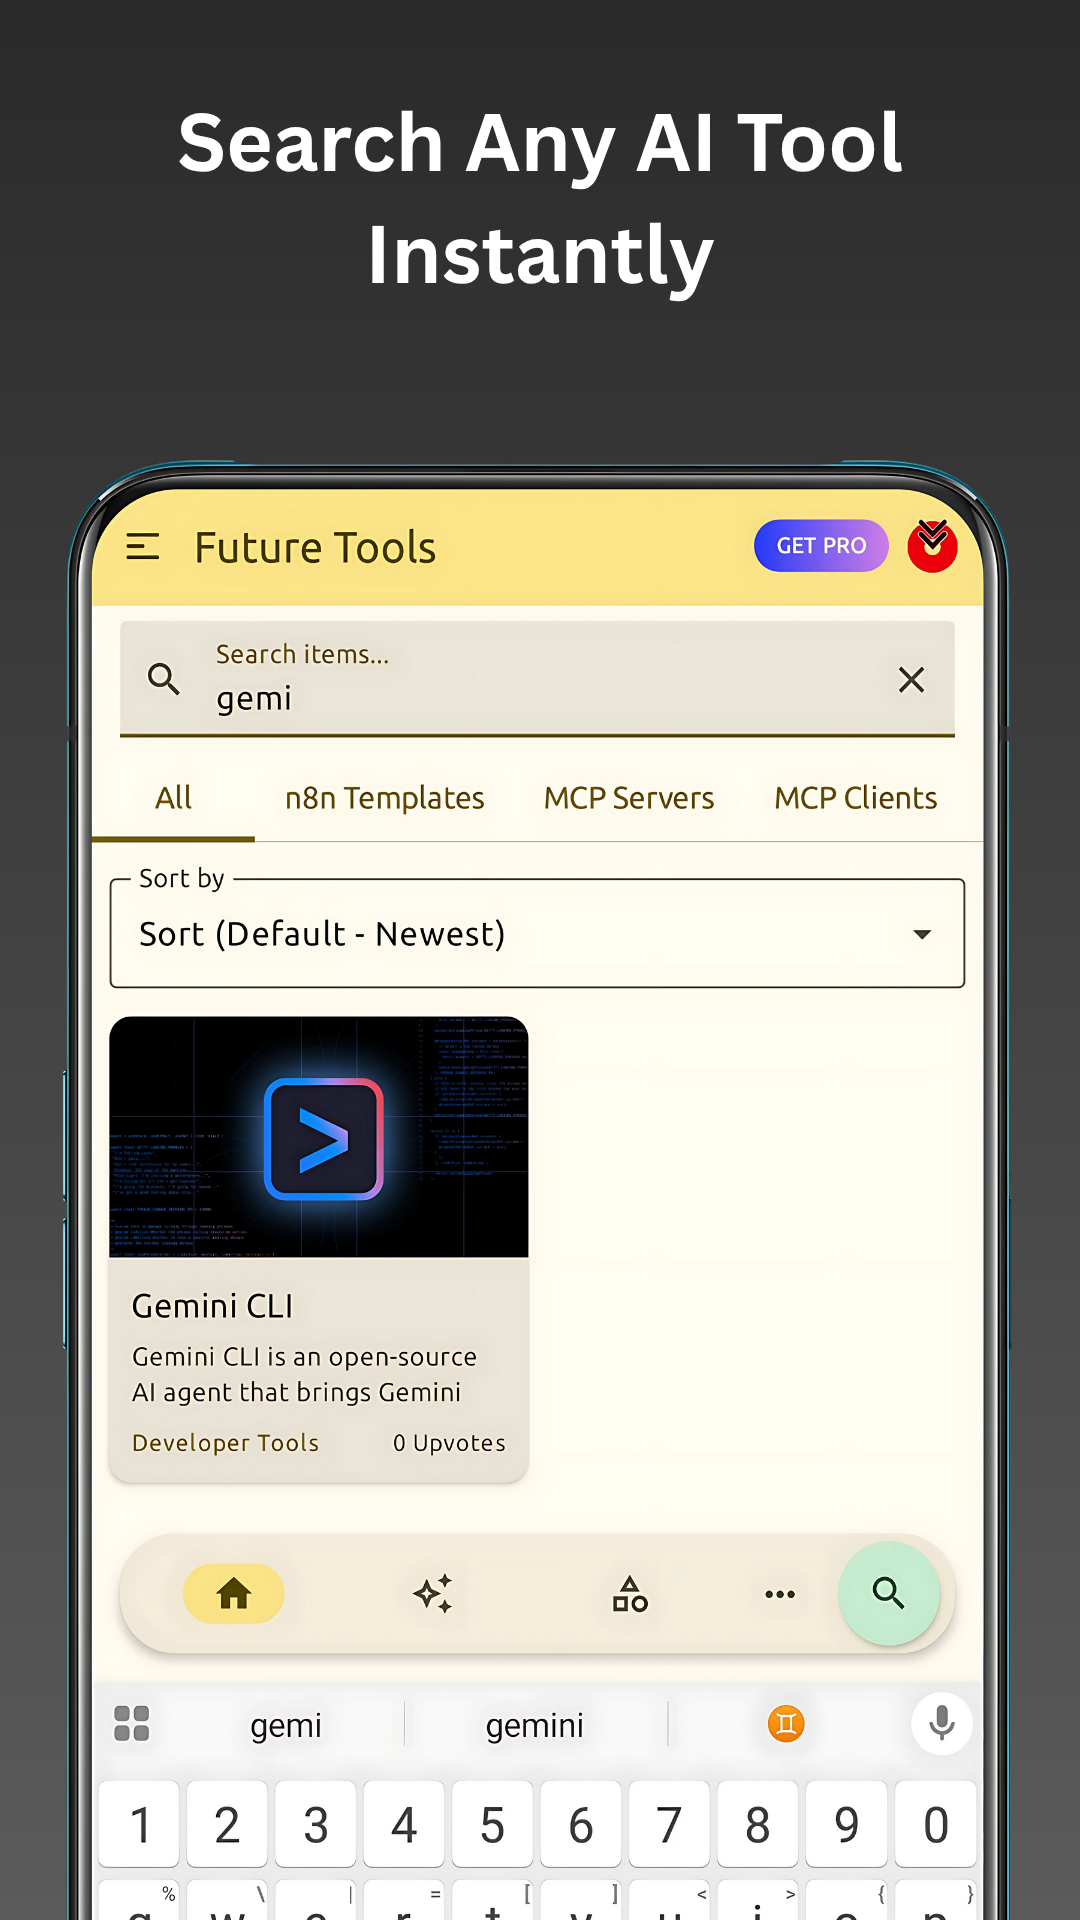This screenshot has height=1920, width=1080.
Task: Choose the 'gemini' keyboard suggestion
Action: pos(534,1725)
